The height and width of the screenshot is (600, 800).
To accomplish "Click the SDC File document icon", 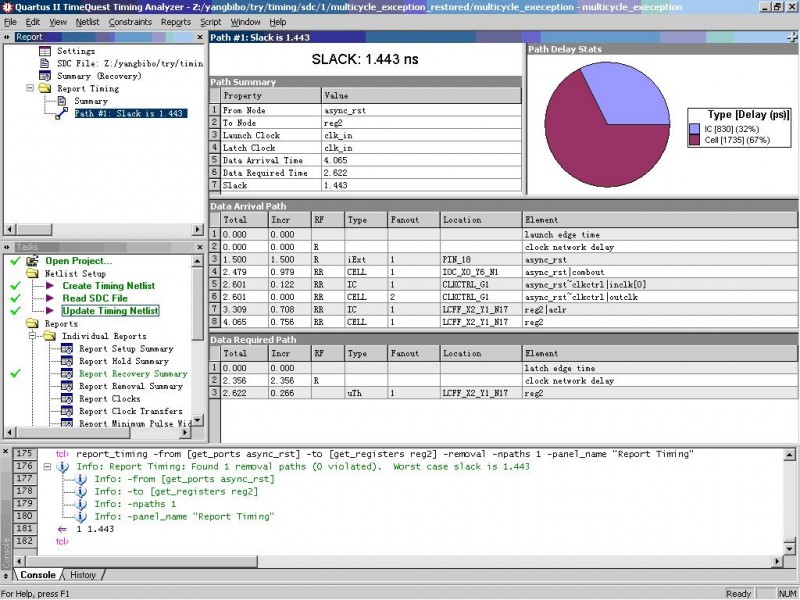I will [45, 63].
